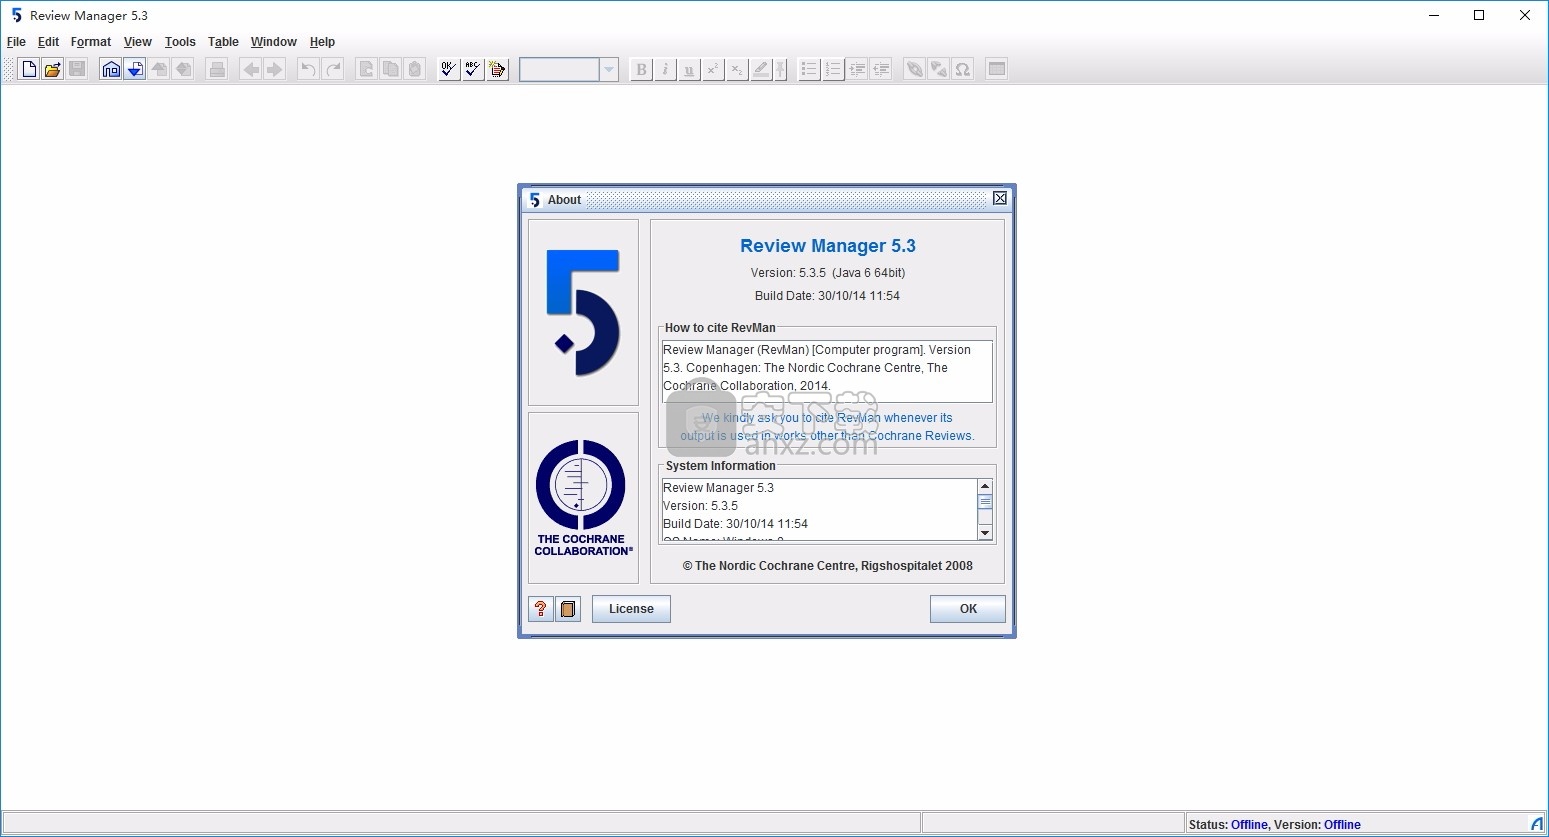Toggle bold formatting

pyautogui.click(x=641, y=69)
